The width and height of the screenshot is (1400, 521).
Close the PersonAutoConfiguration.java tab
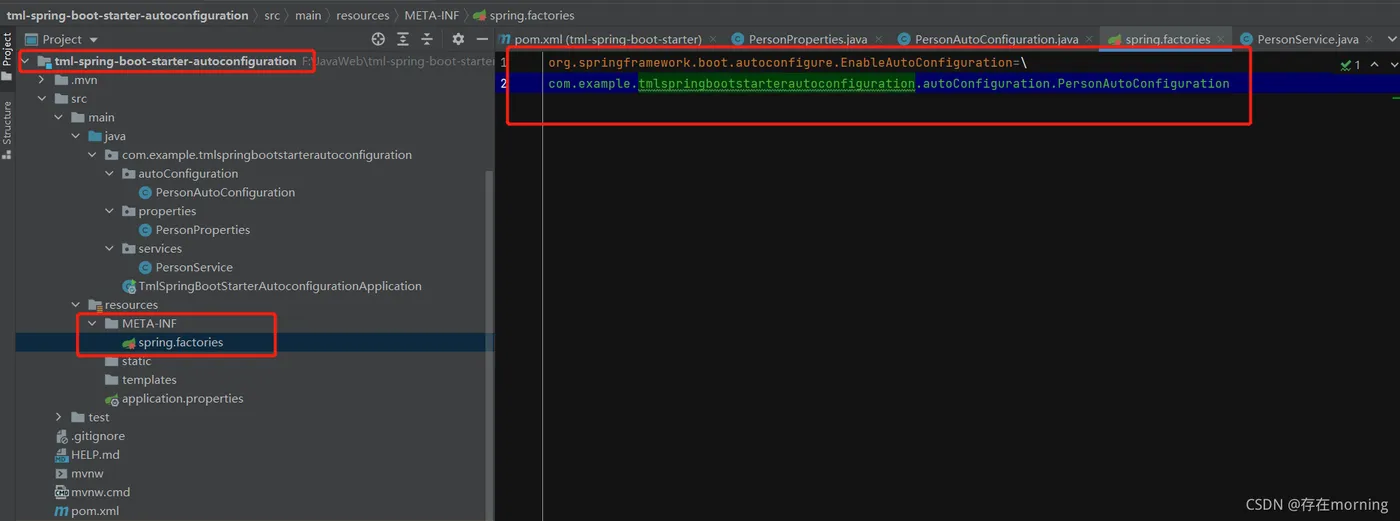(1089, 40)
